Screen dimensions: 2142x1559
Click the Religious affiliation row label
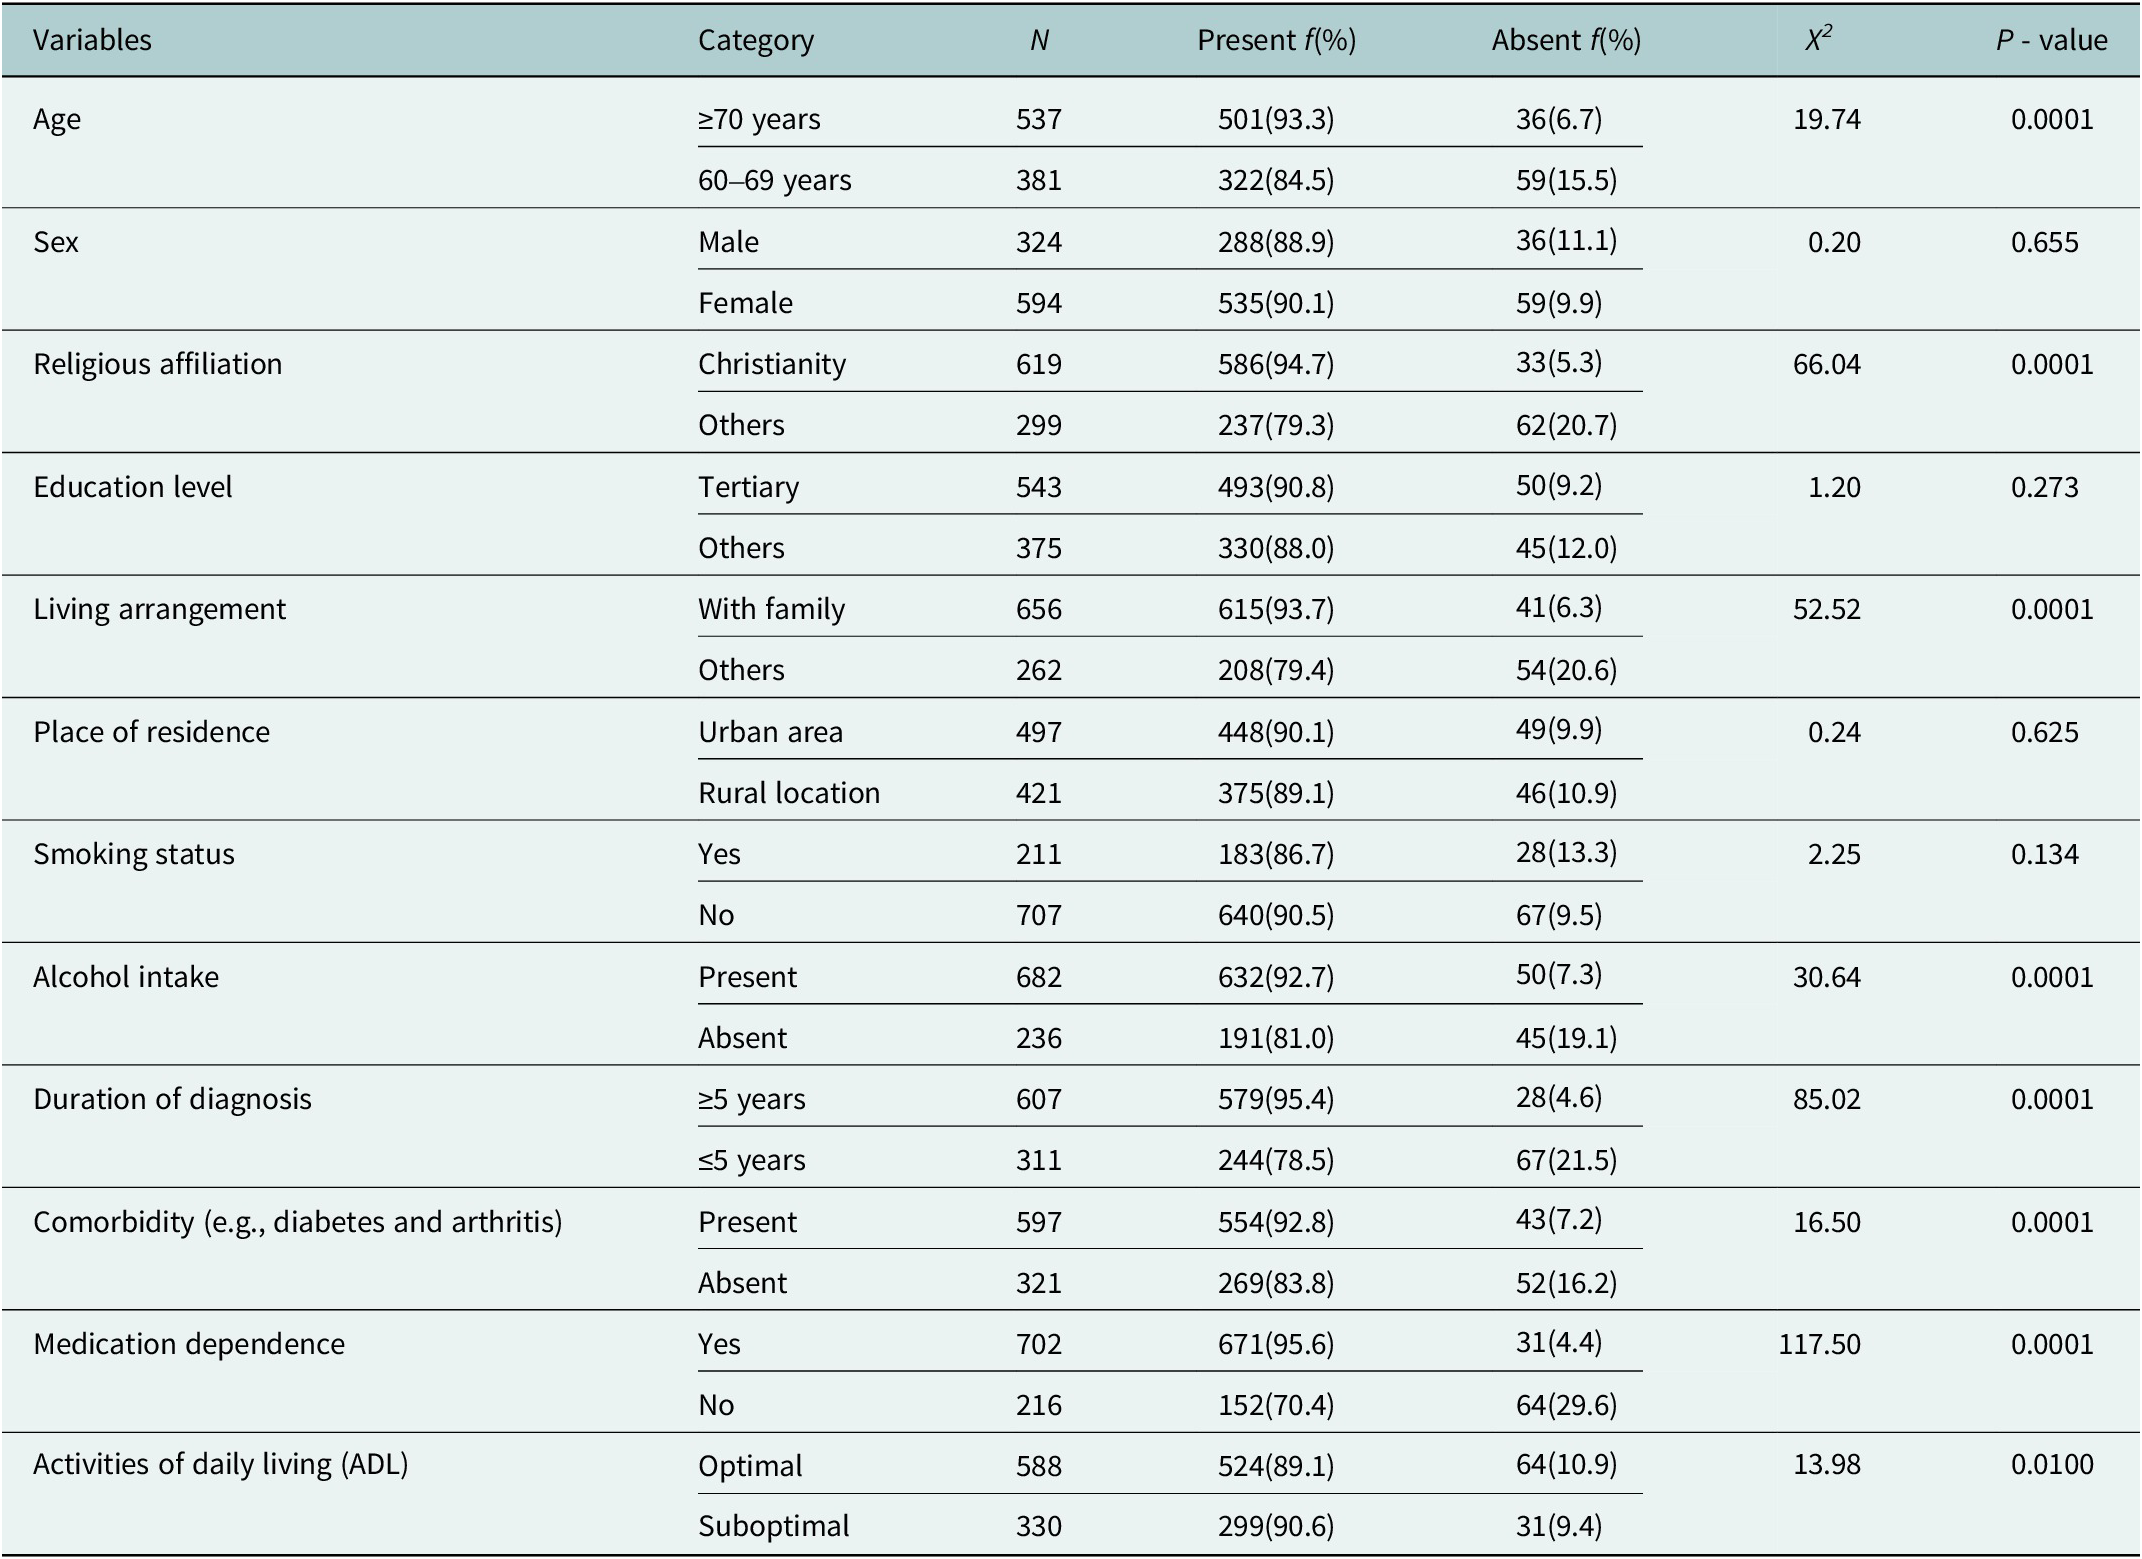(158, 364)
